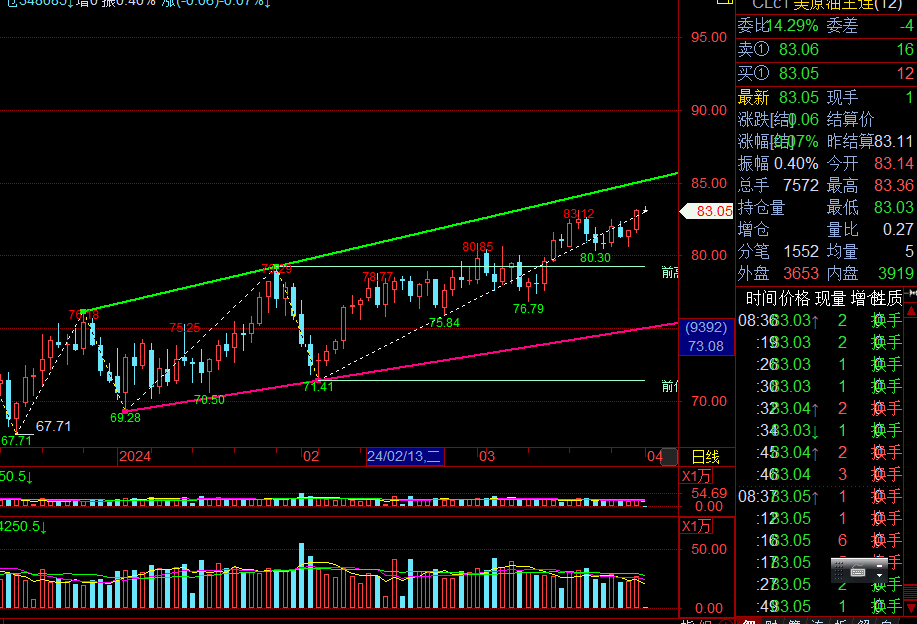
Task: Click the small scroll button at the right end of the date axis
Action: pos(671,457)
